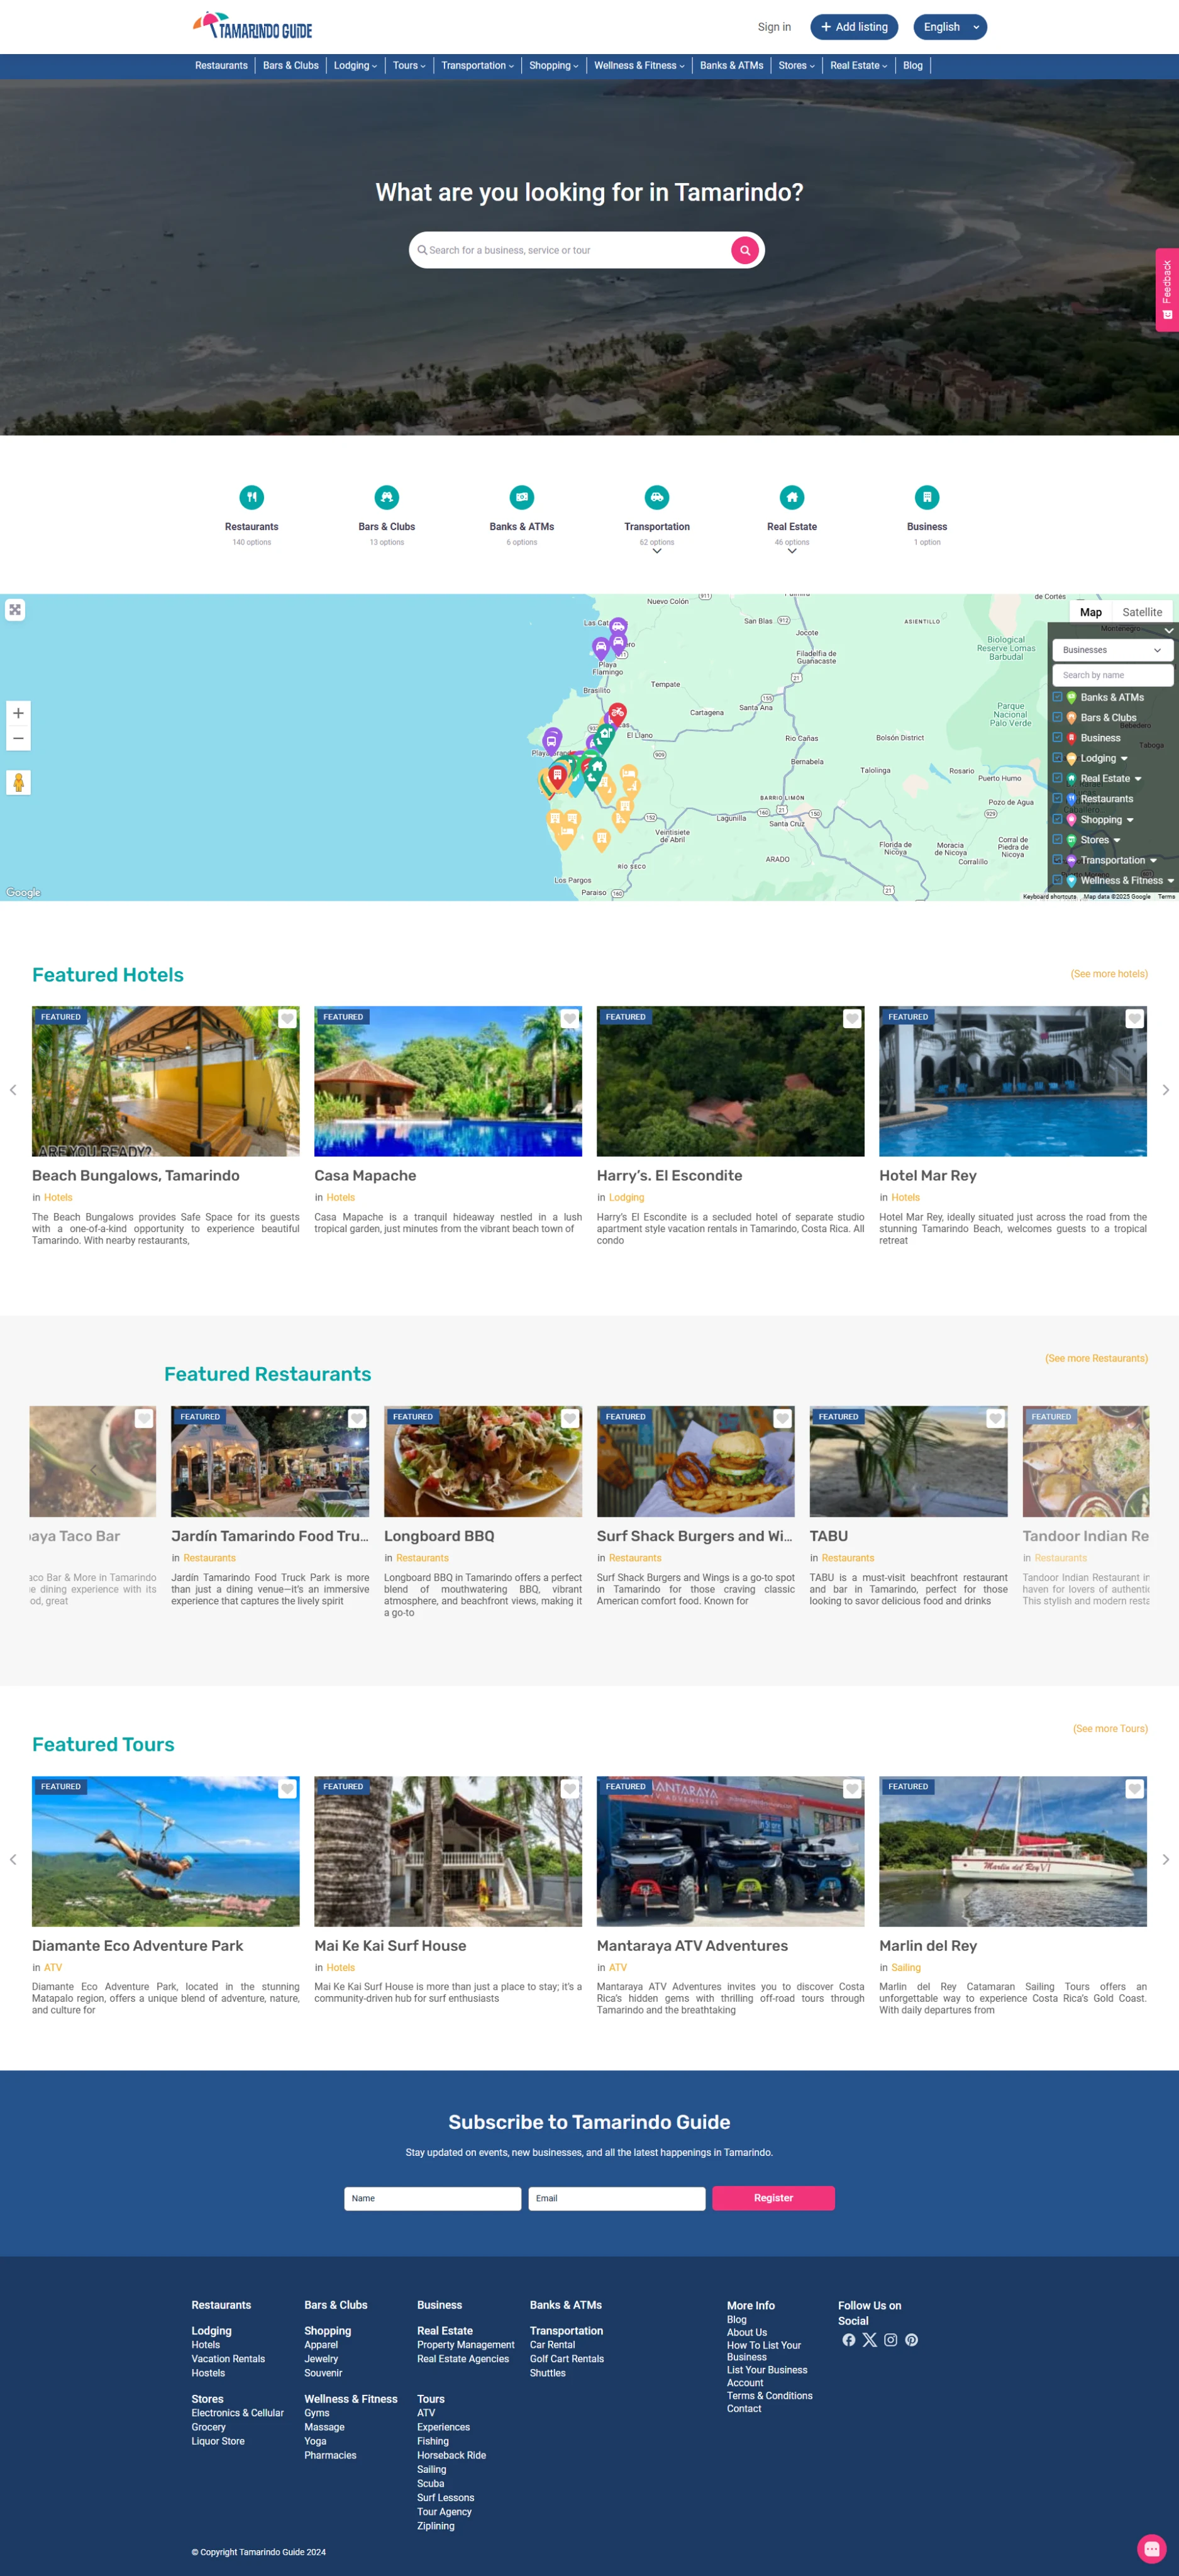Viewport: 1179px width, 2576px height.
Task: Open the Instagram social icon
Action: pyautogui.click(x=891, y=2340)
